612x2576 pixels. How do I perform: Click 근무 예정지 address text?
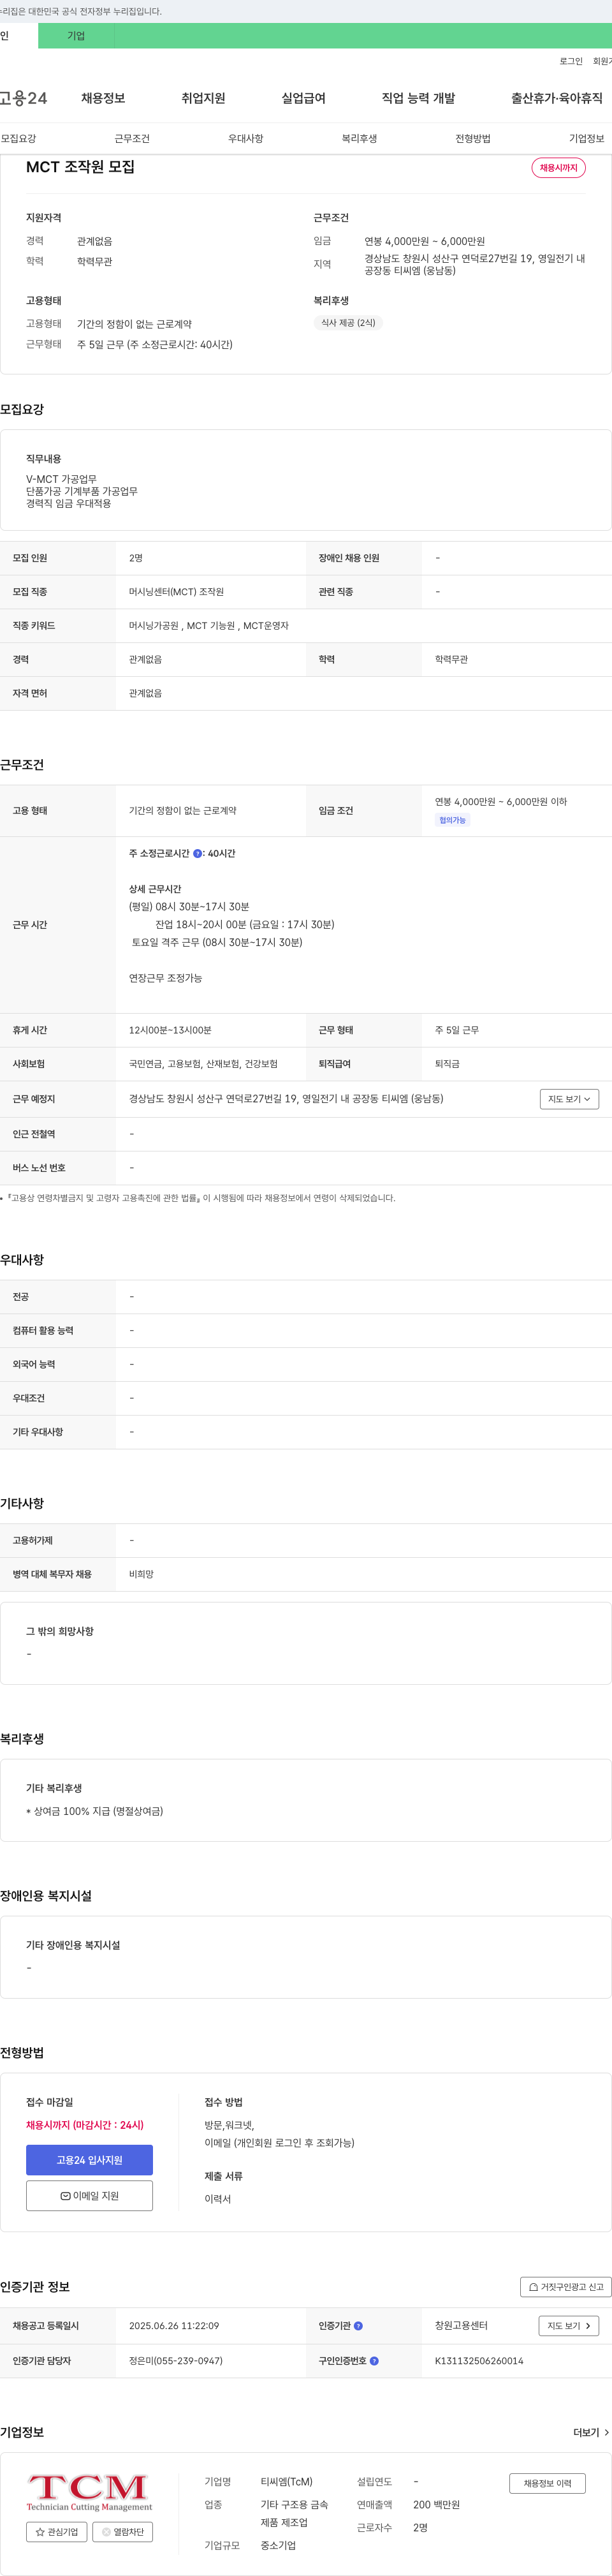[286, 1098]
